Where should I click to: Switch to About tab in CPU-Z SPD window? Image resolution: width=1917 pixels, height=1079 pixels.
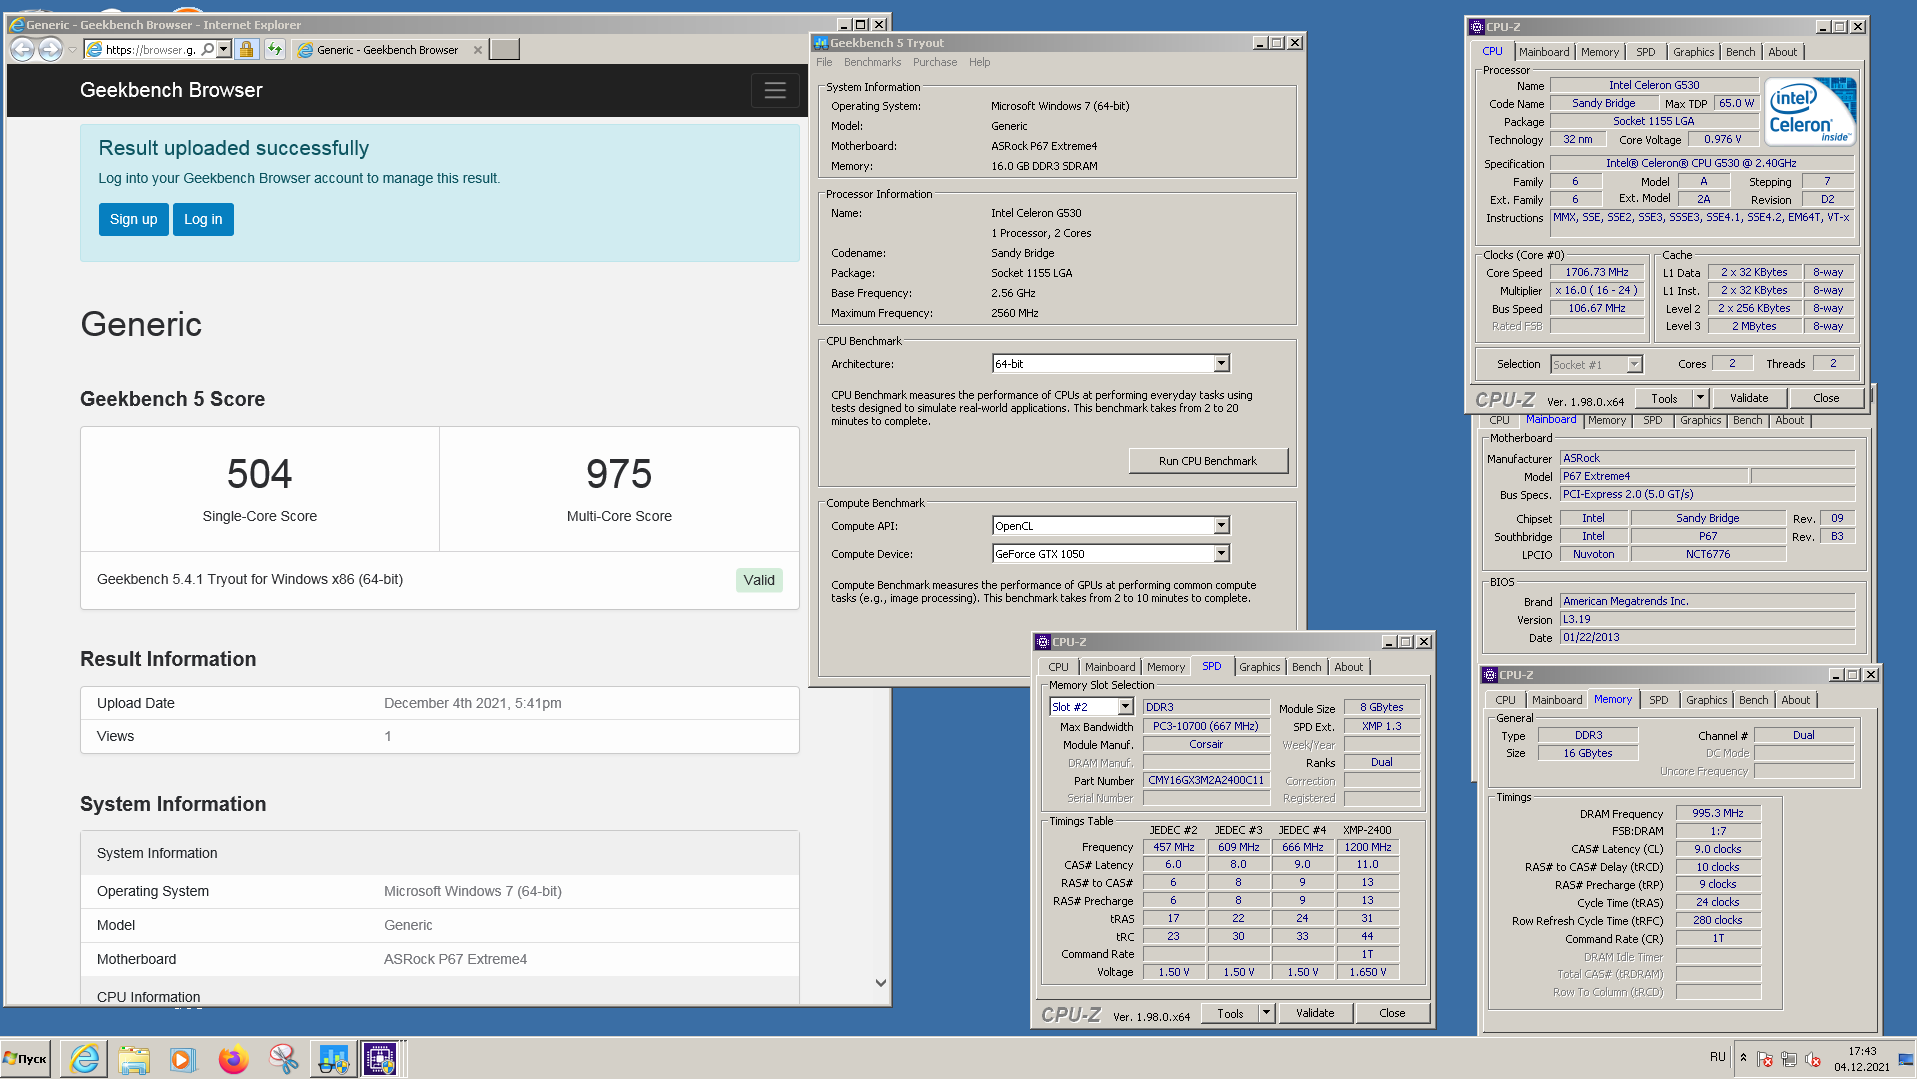[x=1348, y=667]
